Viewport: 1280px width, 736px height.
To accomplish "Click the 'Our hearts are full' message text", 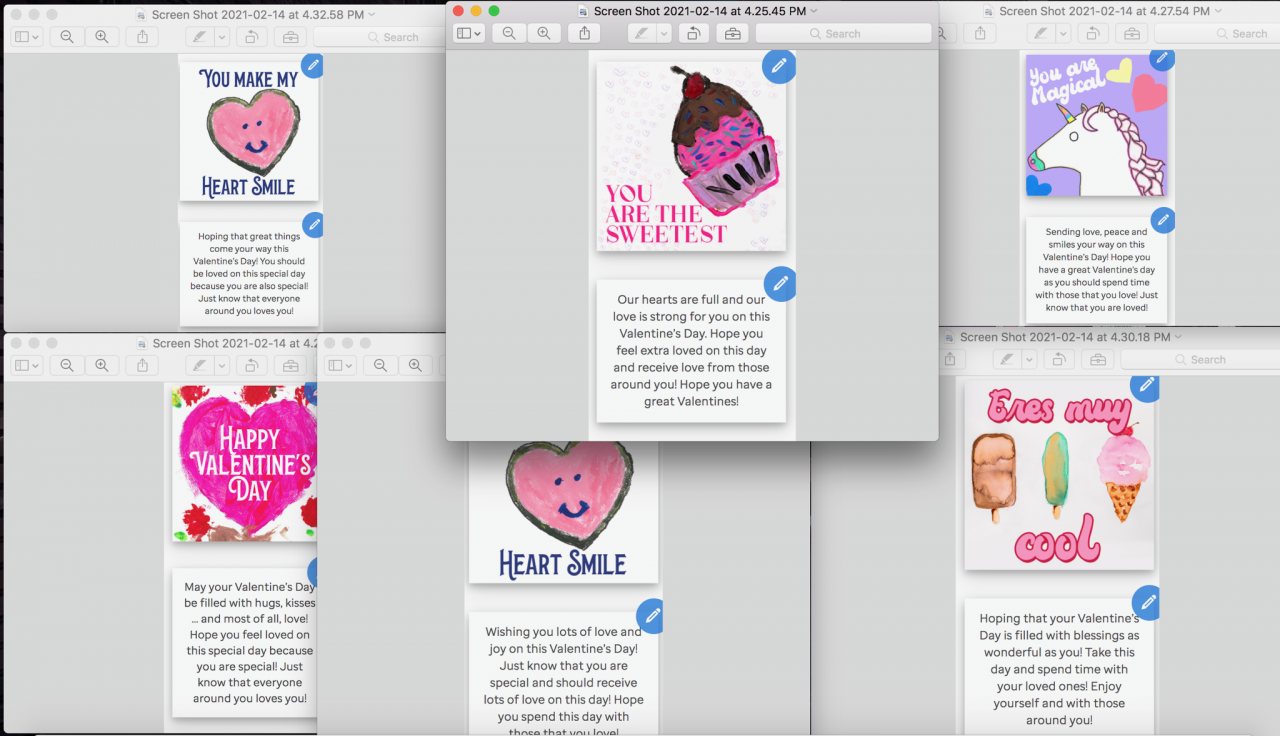I will point(691,350).
